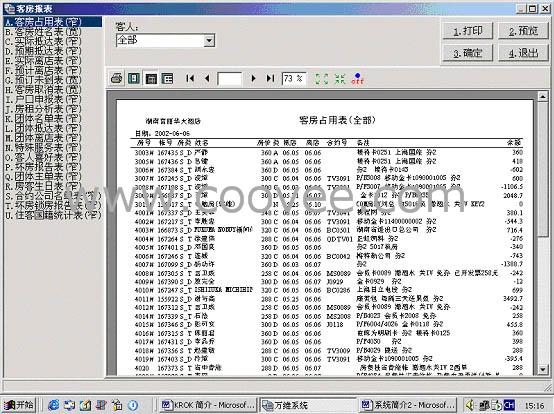Toggle the blue dot 'off' icon
Screen dimensions: 554x414
pos(358,78)
